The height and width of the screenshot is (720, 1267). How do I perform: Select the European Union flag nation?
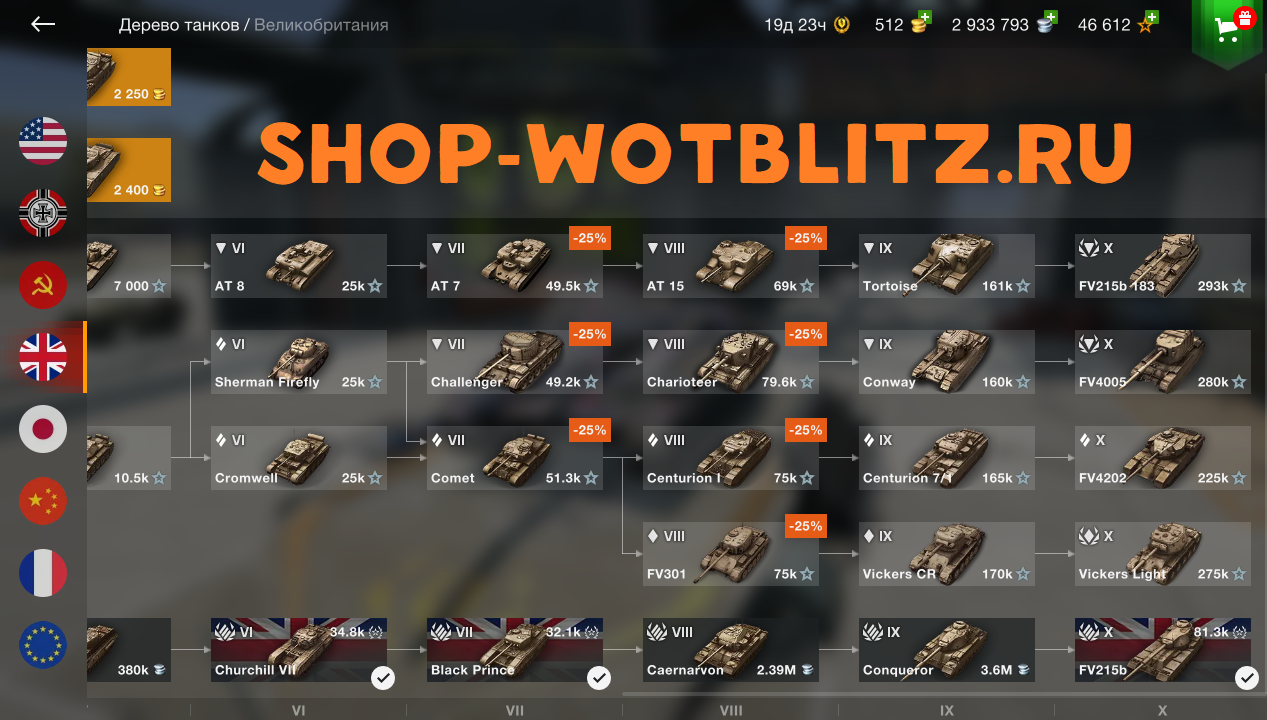[43, 645]
